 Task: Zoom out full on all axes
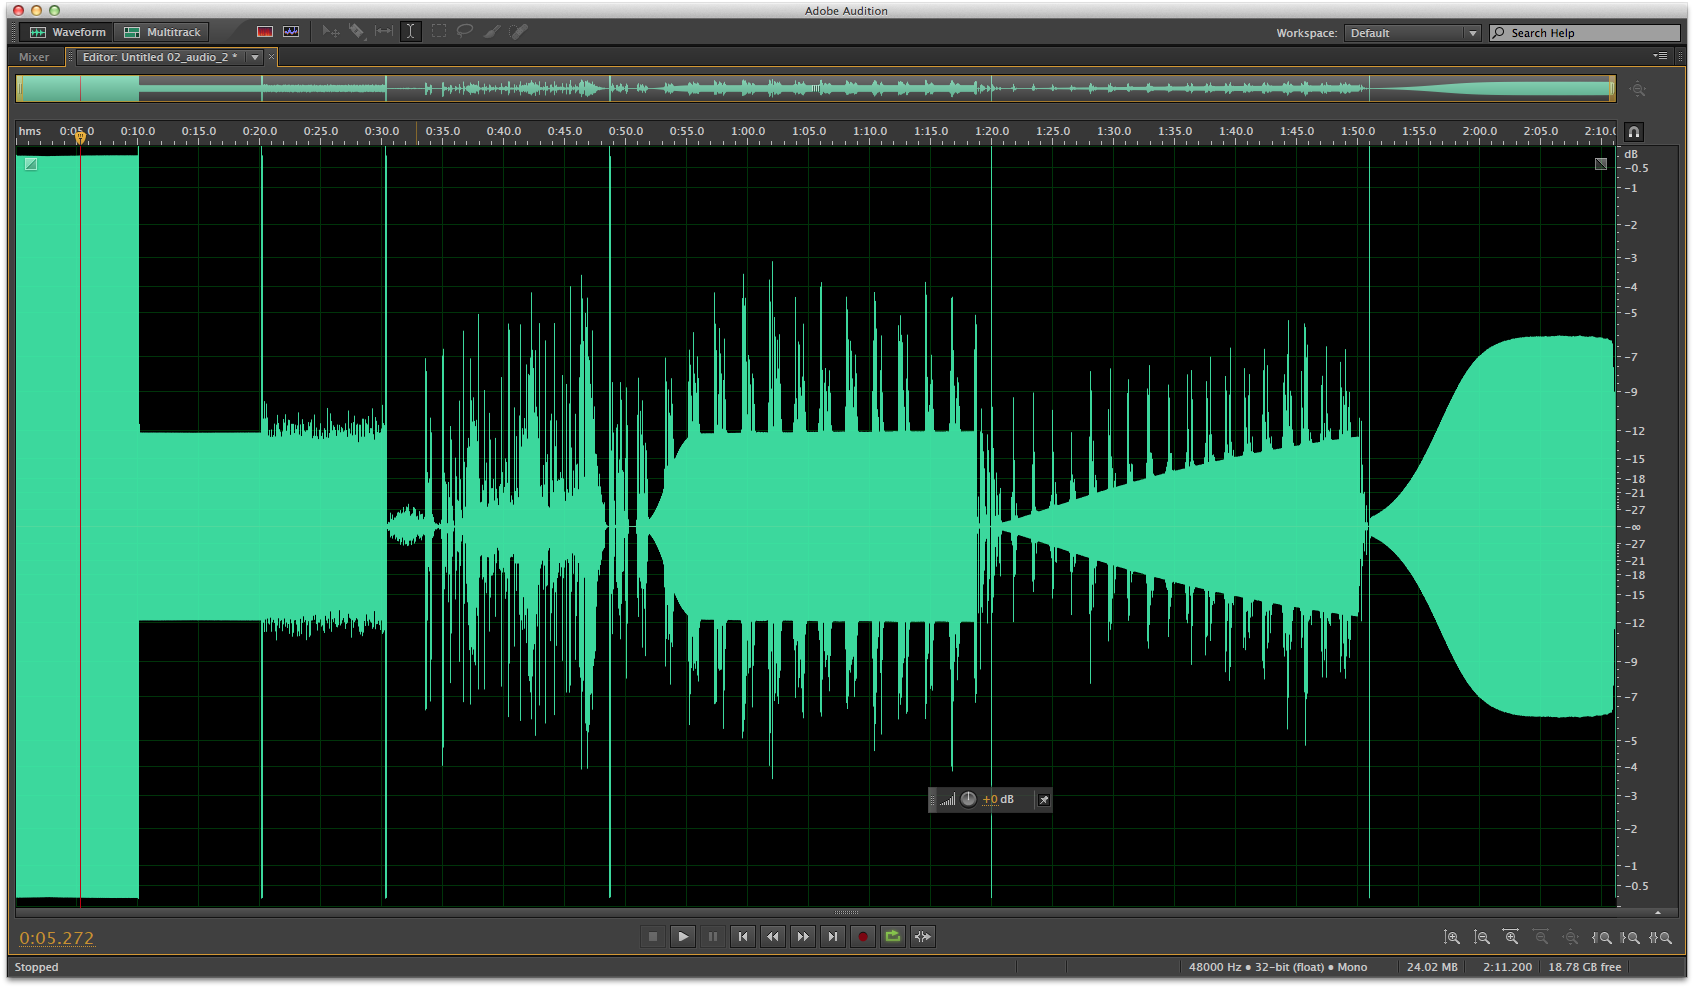[1571, 938]
